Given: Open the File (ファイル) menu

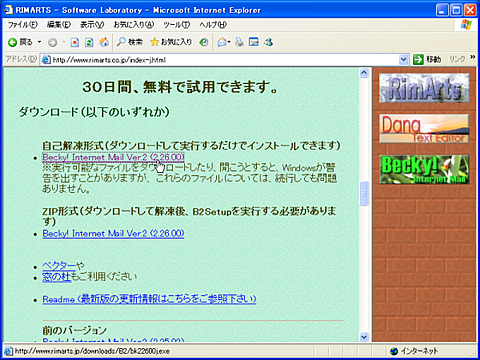Looking at the screenshot, I should tap(22, 25).
